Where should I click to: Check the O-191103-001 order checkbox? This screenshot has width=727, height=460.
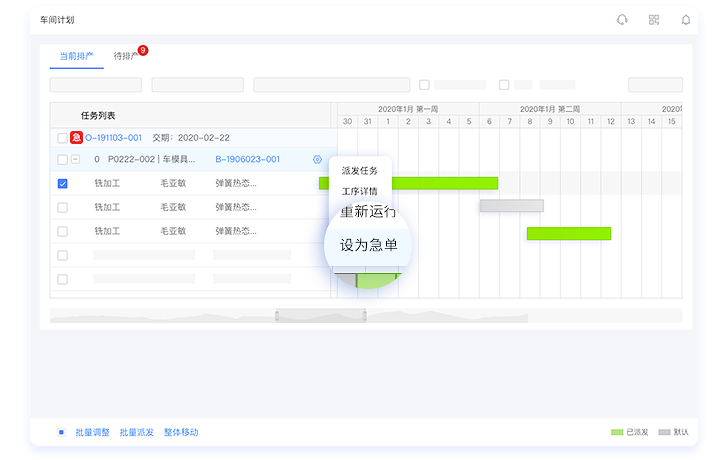[63, 138]
